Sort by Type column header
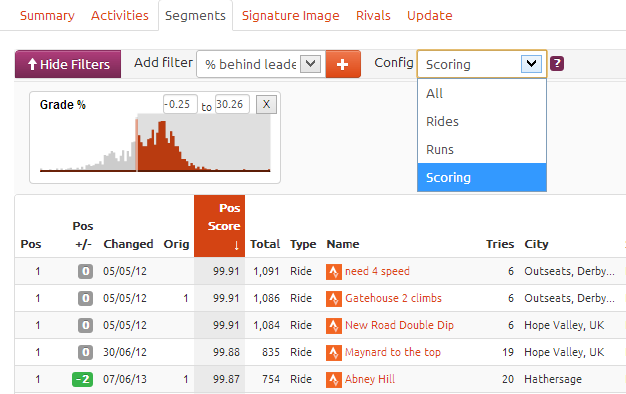This screenshot has width=626, height=394. 303,244
